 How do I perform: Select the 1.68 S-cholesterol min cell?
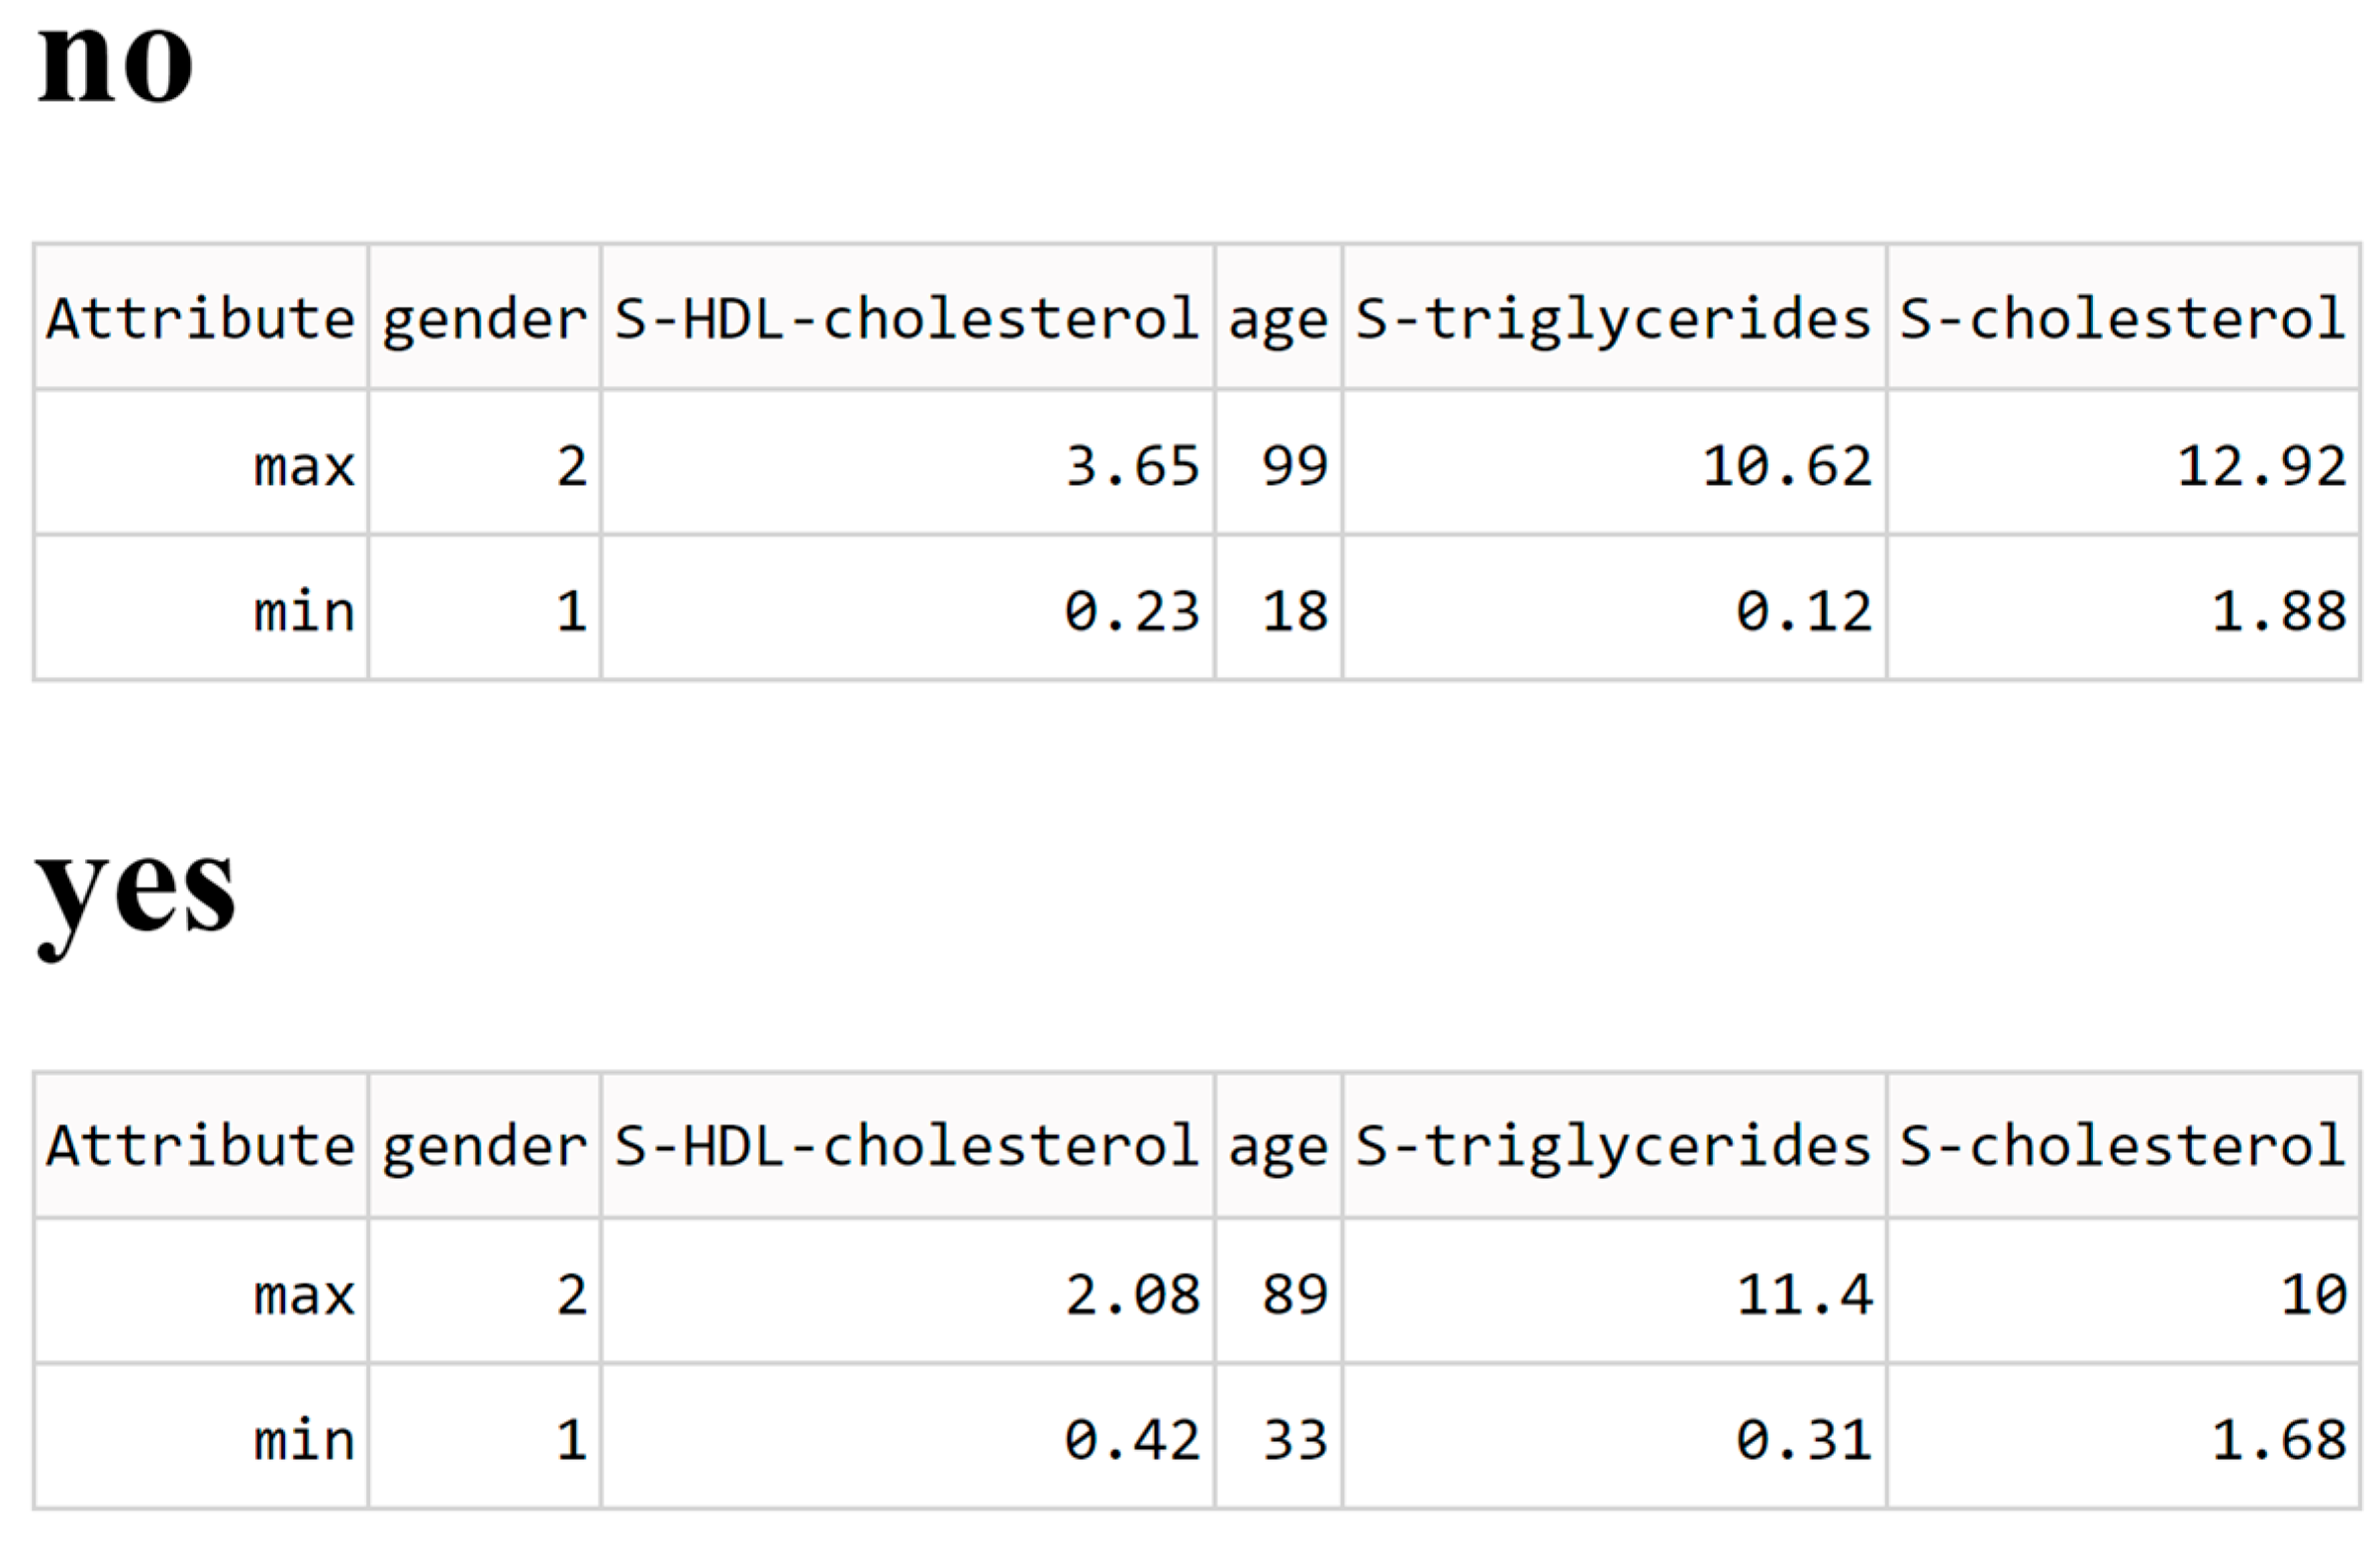(x=2278, y=1440)
